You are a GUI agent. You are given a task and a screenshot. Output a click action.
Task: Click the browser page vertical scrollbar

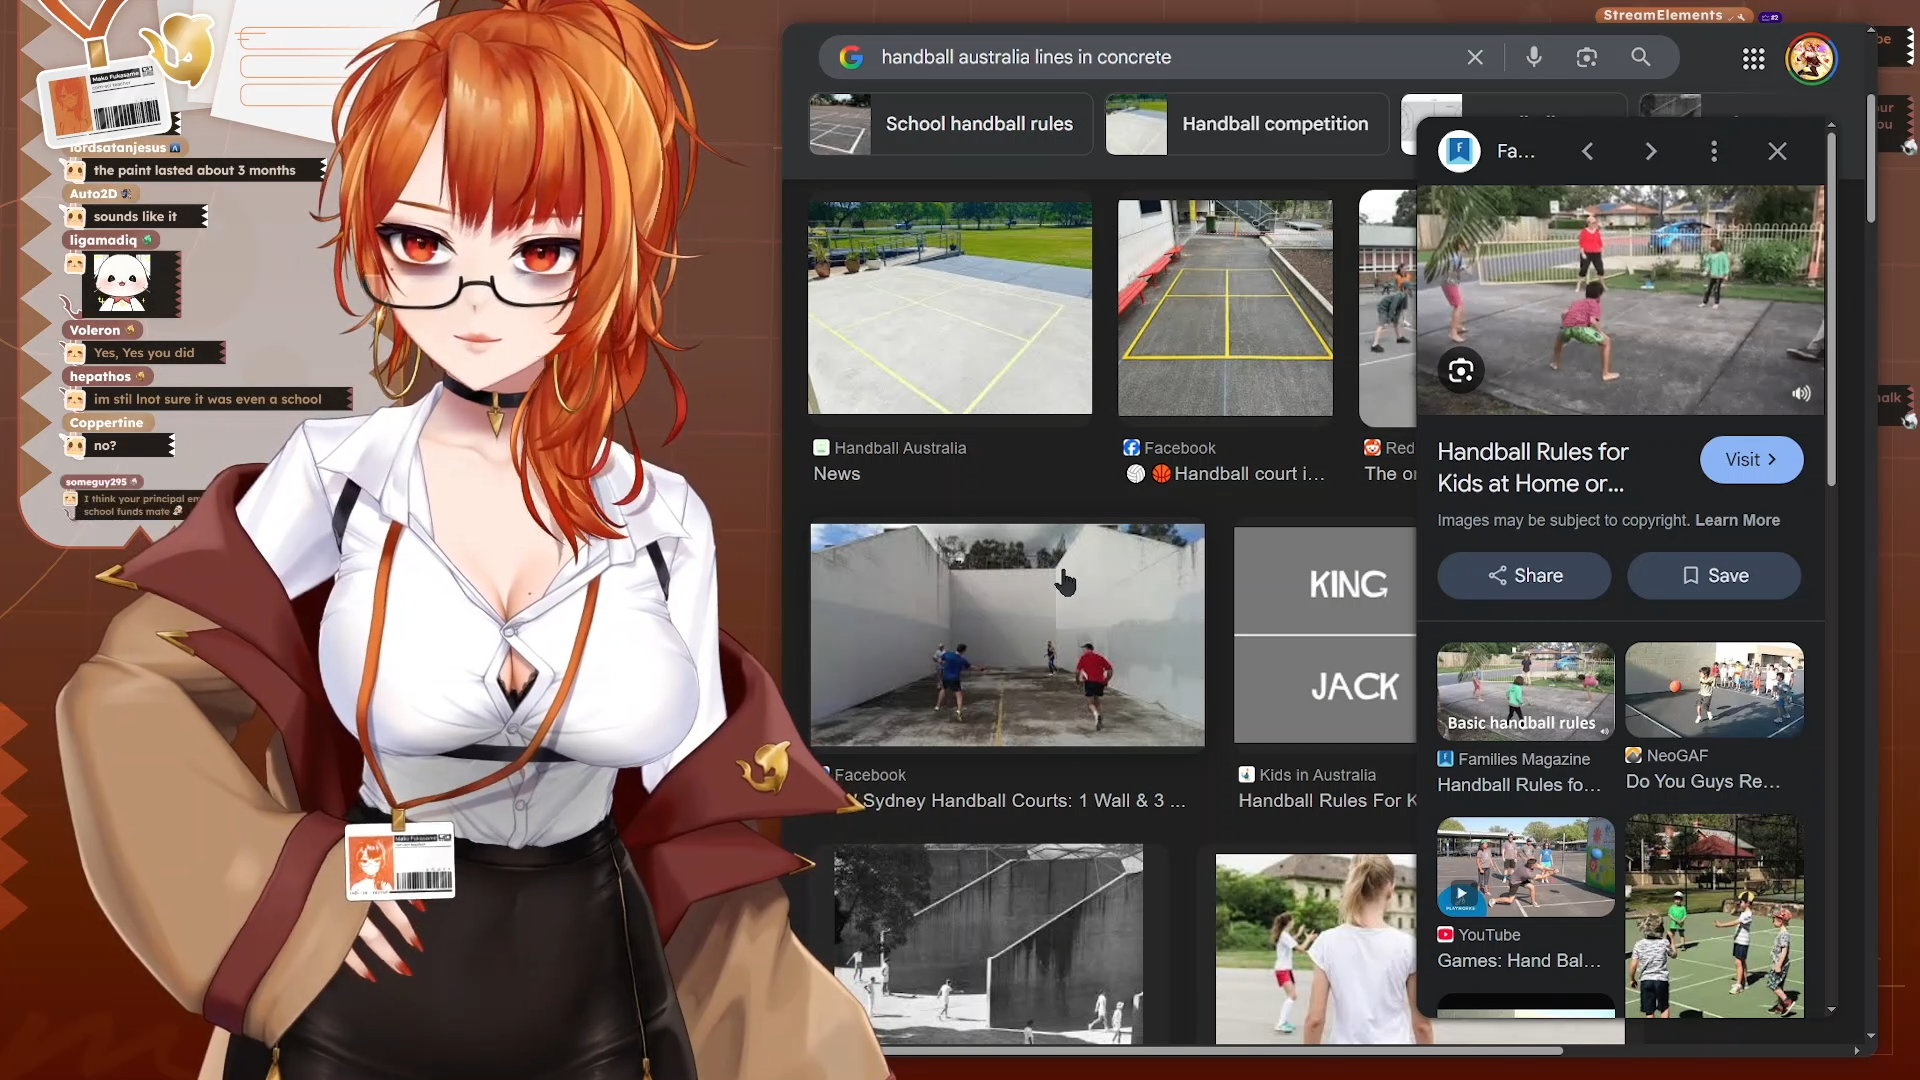point(1870,160)
